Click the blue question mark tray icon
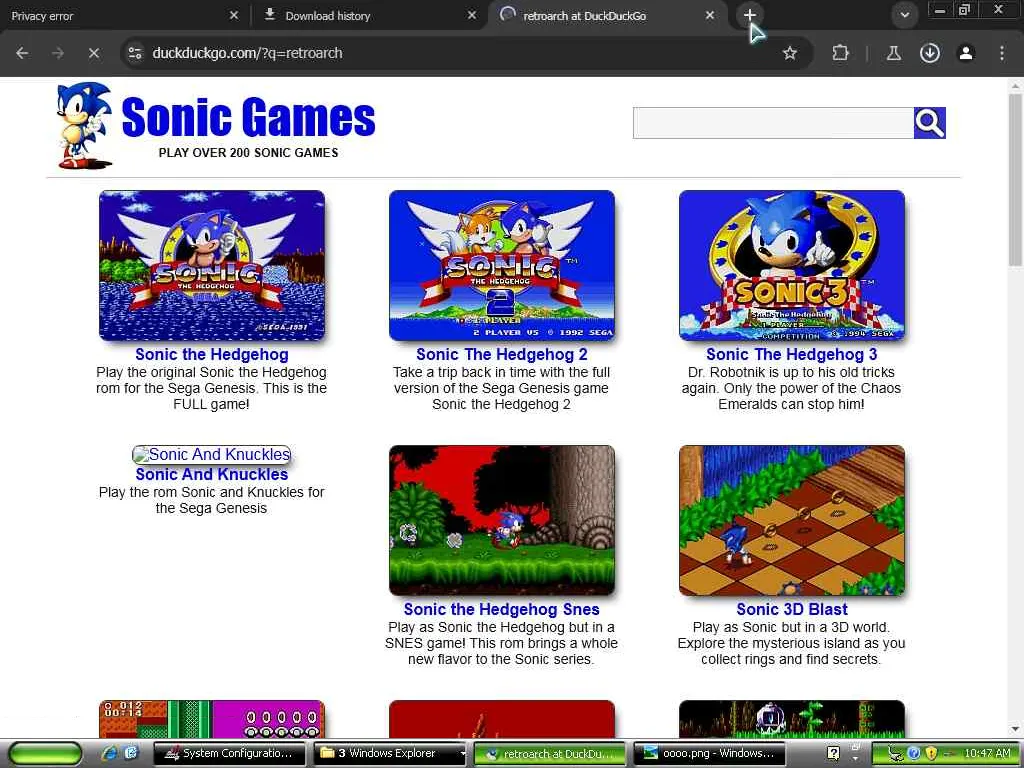This screenshot has height=768, width=1024. (x=914, y=754)
